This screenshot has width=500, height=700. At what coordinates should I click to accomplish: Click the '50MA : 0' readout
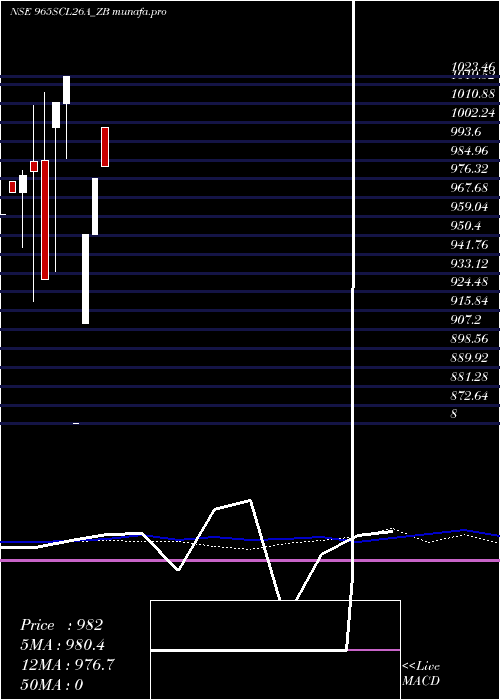pos(52,685)
